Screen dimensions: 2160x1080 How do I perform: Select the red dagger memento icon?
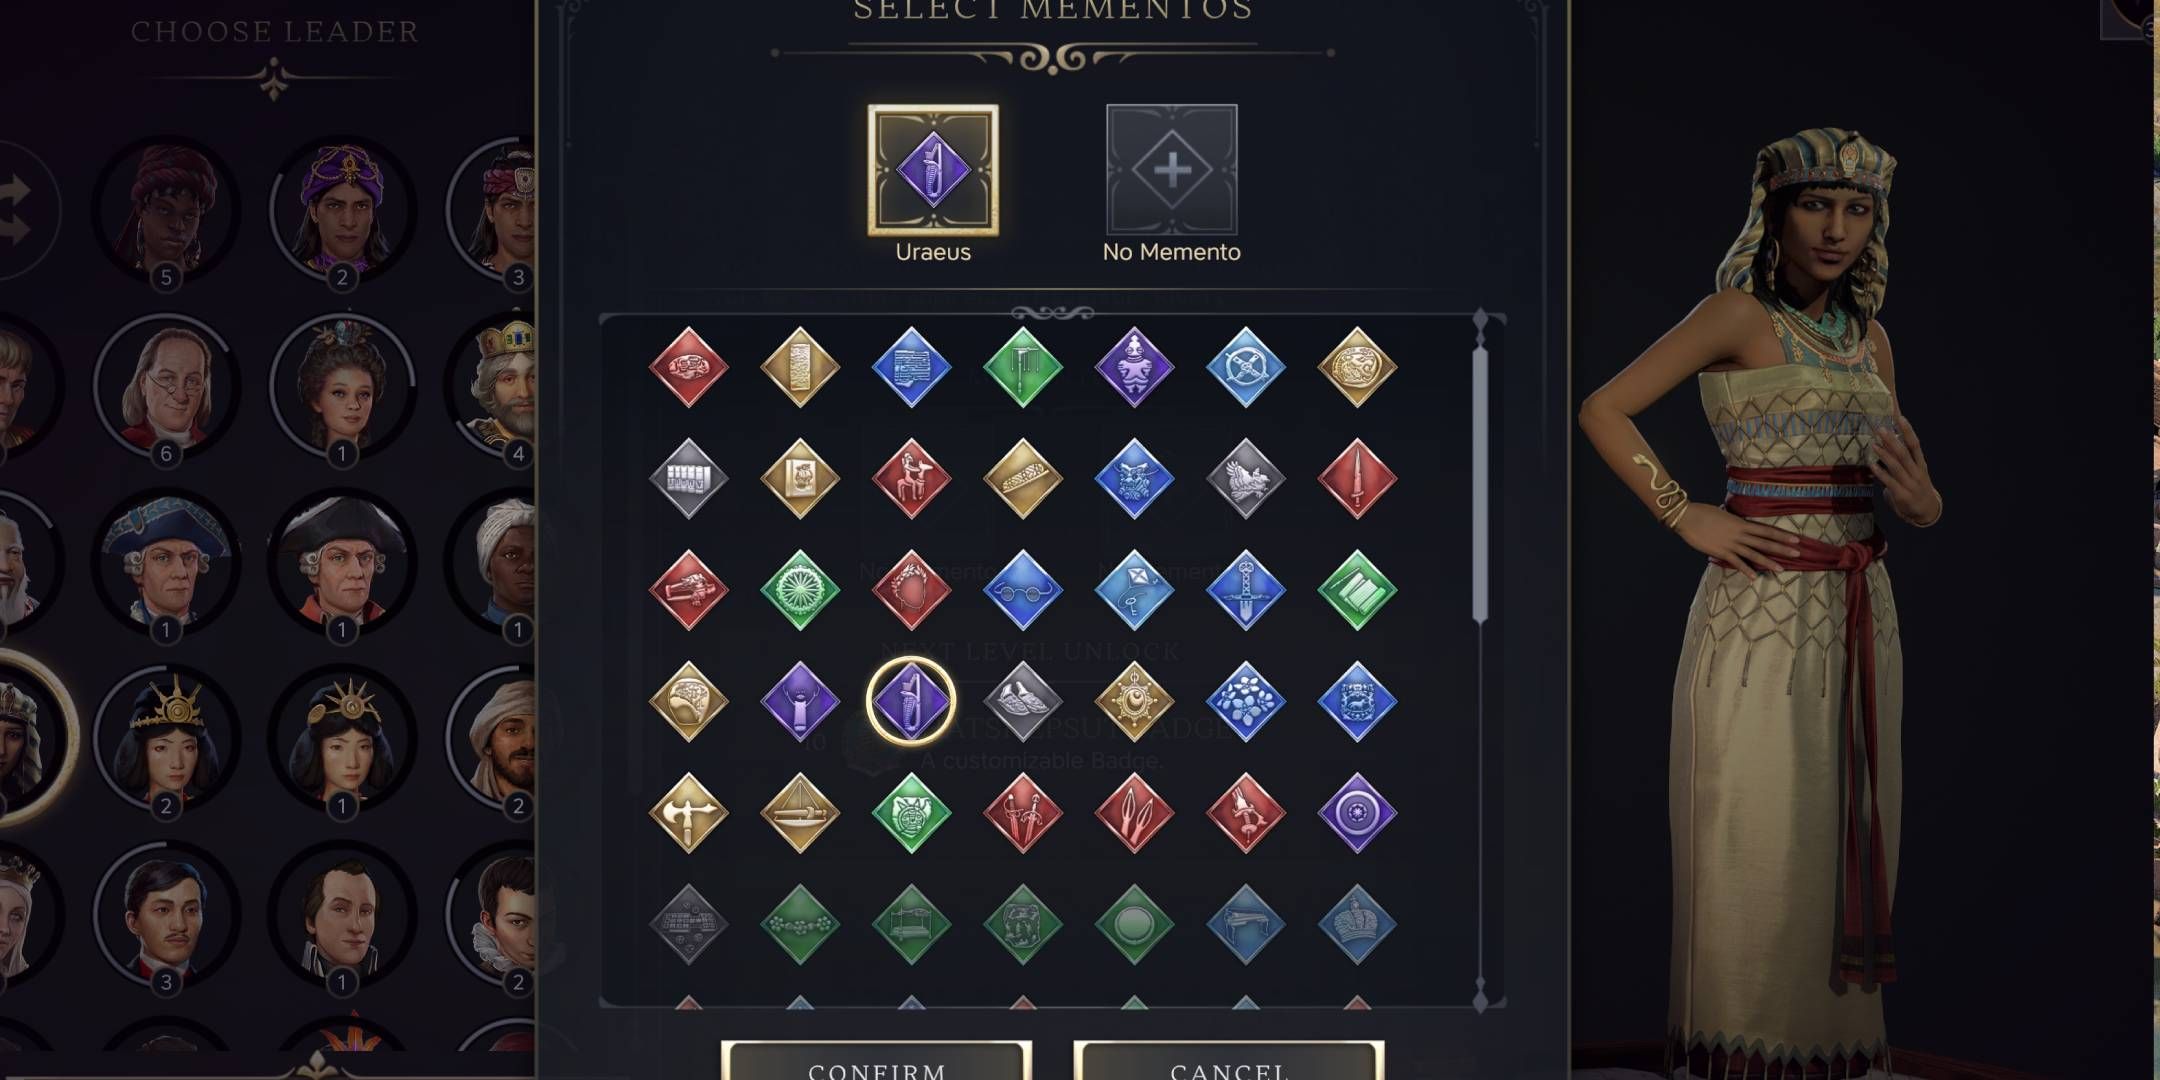coord(1356,479)
